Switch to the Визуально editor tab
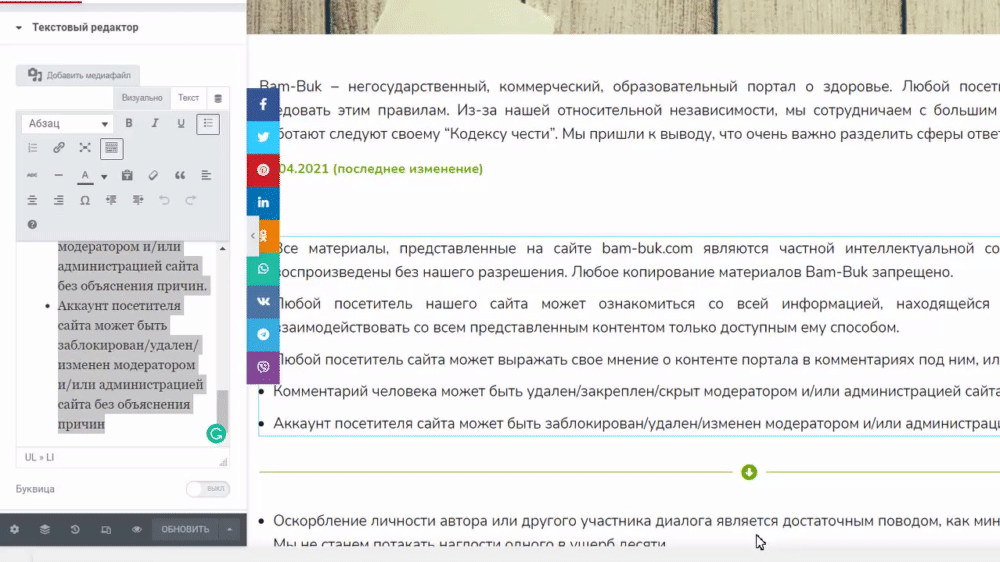Image resolution: width=1000 pixels, height=562 pixels. click(x=142, y=98)
